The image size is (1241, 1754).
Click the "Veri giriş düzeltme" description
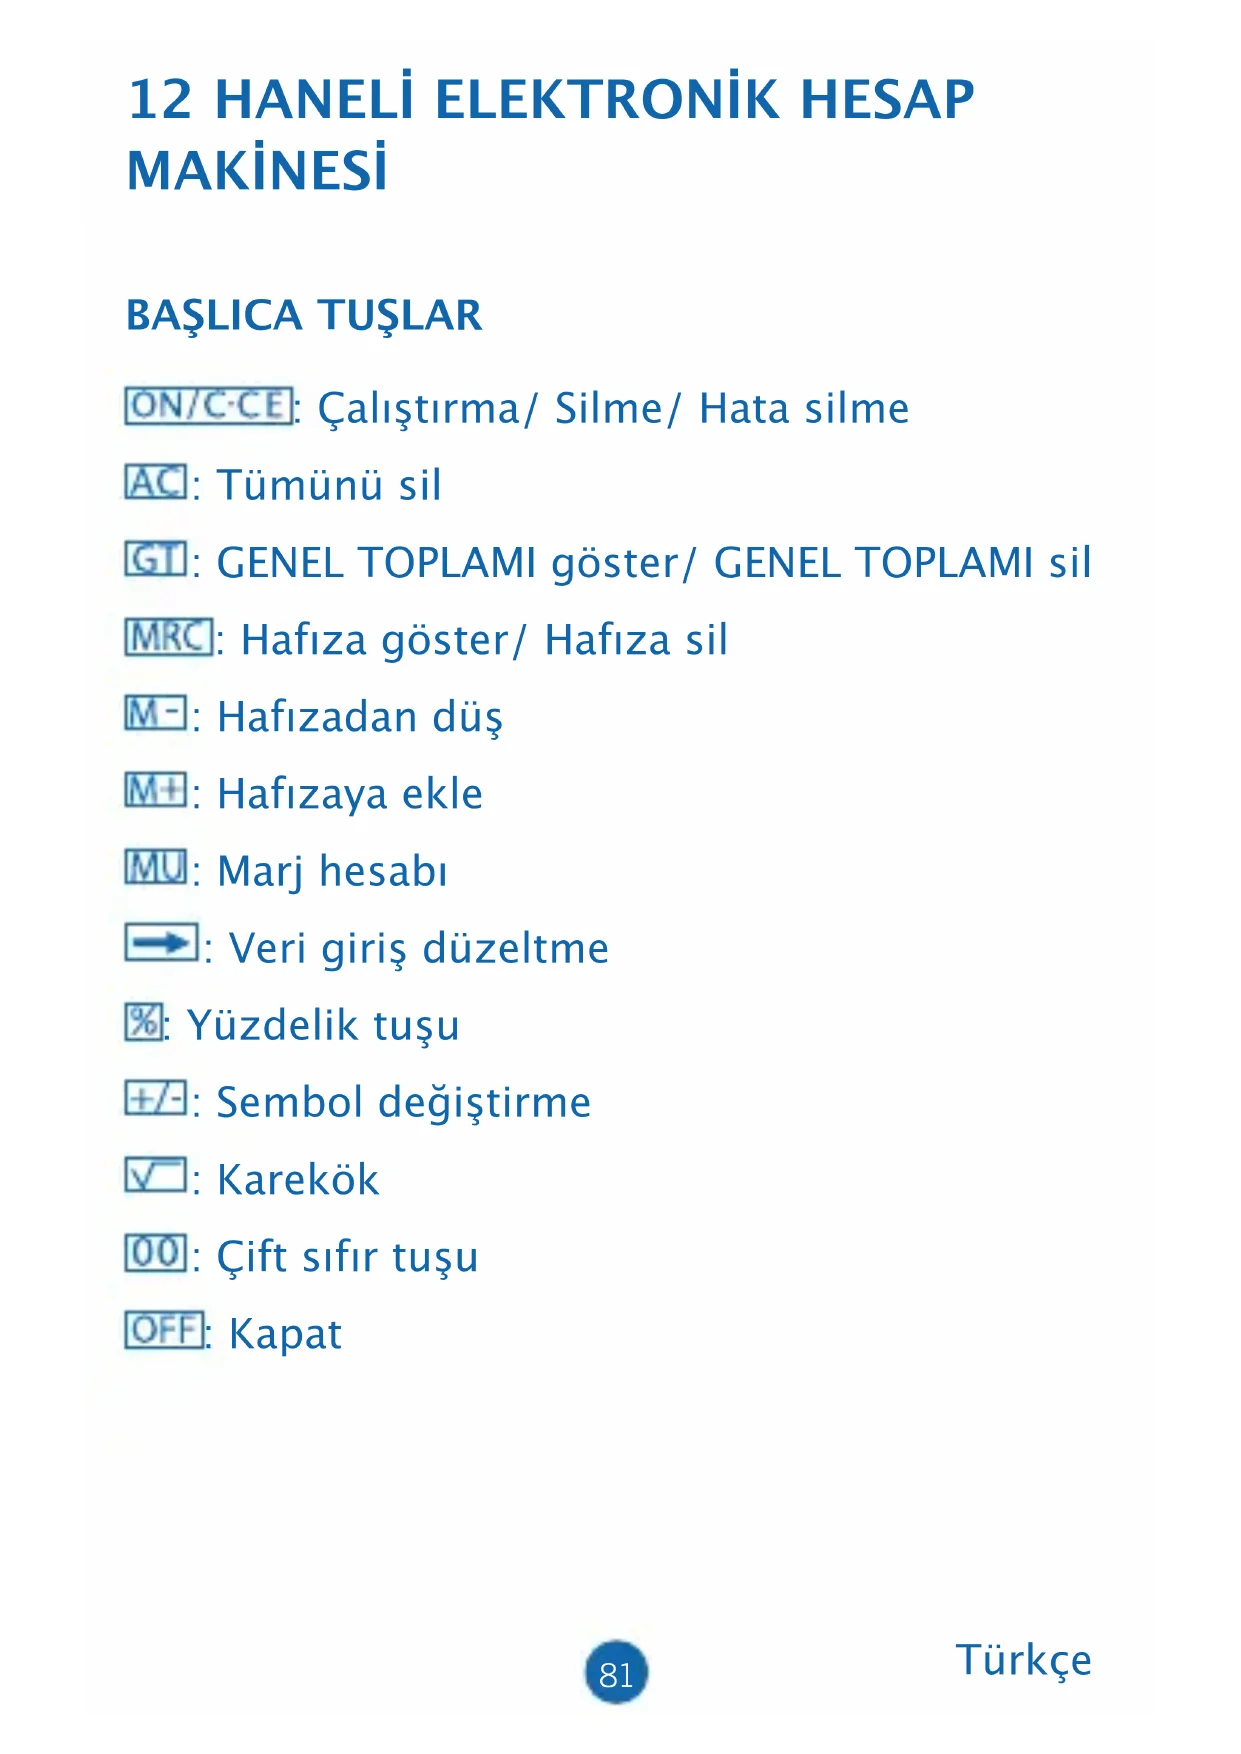pyautogui.click(x=418, y=948)
